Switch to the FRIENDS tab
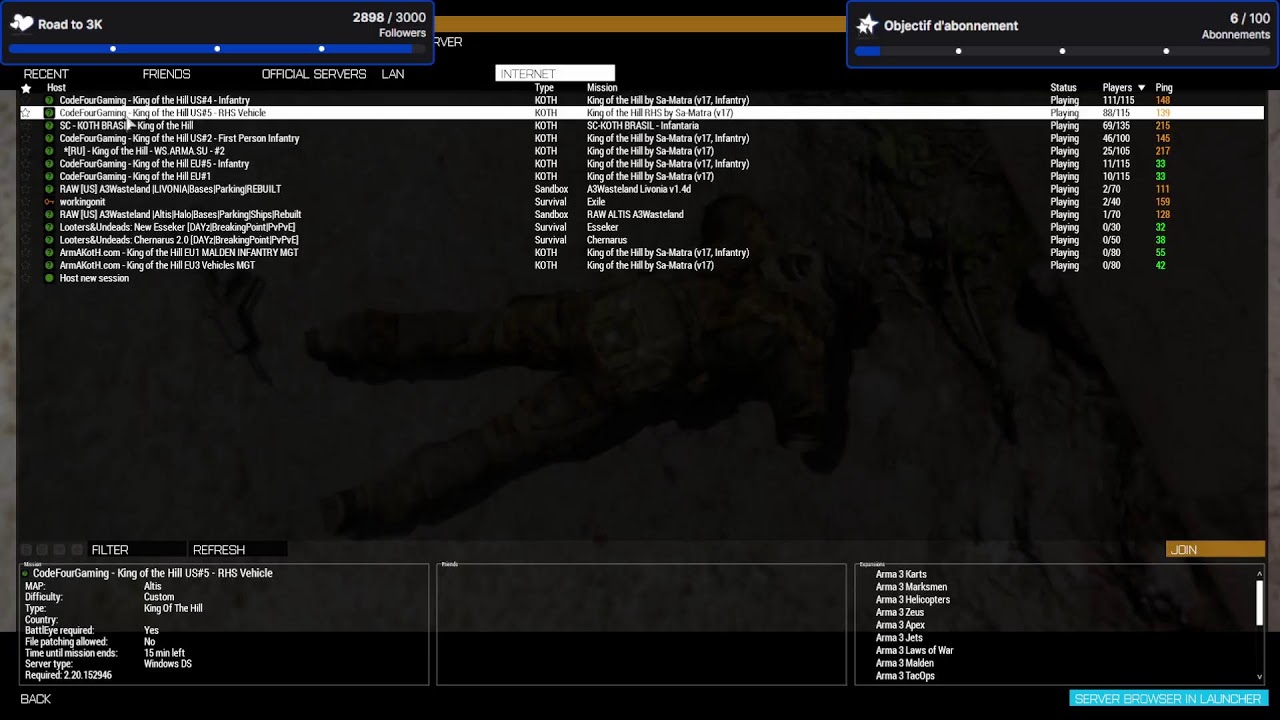 tap(166, 74)
